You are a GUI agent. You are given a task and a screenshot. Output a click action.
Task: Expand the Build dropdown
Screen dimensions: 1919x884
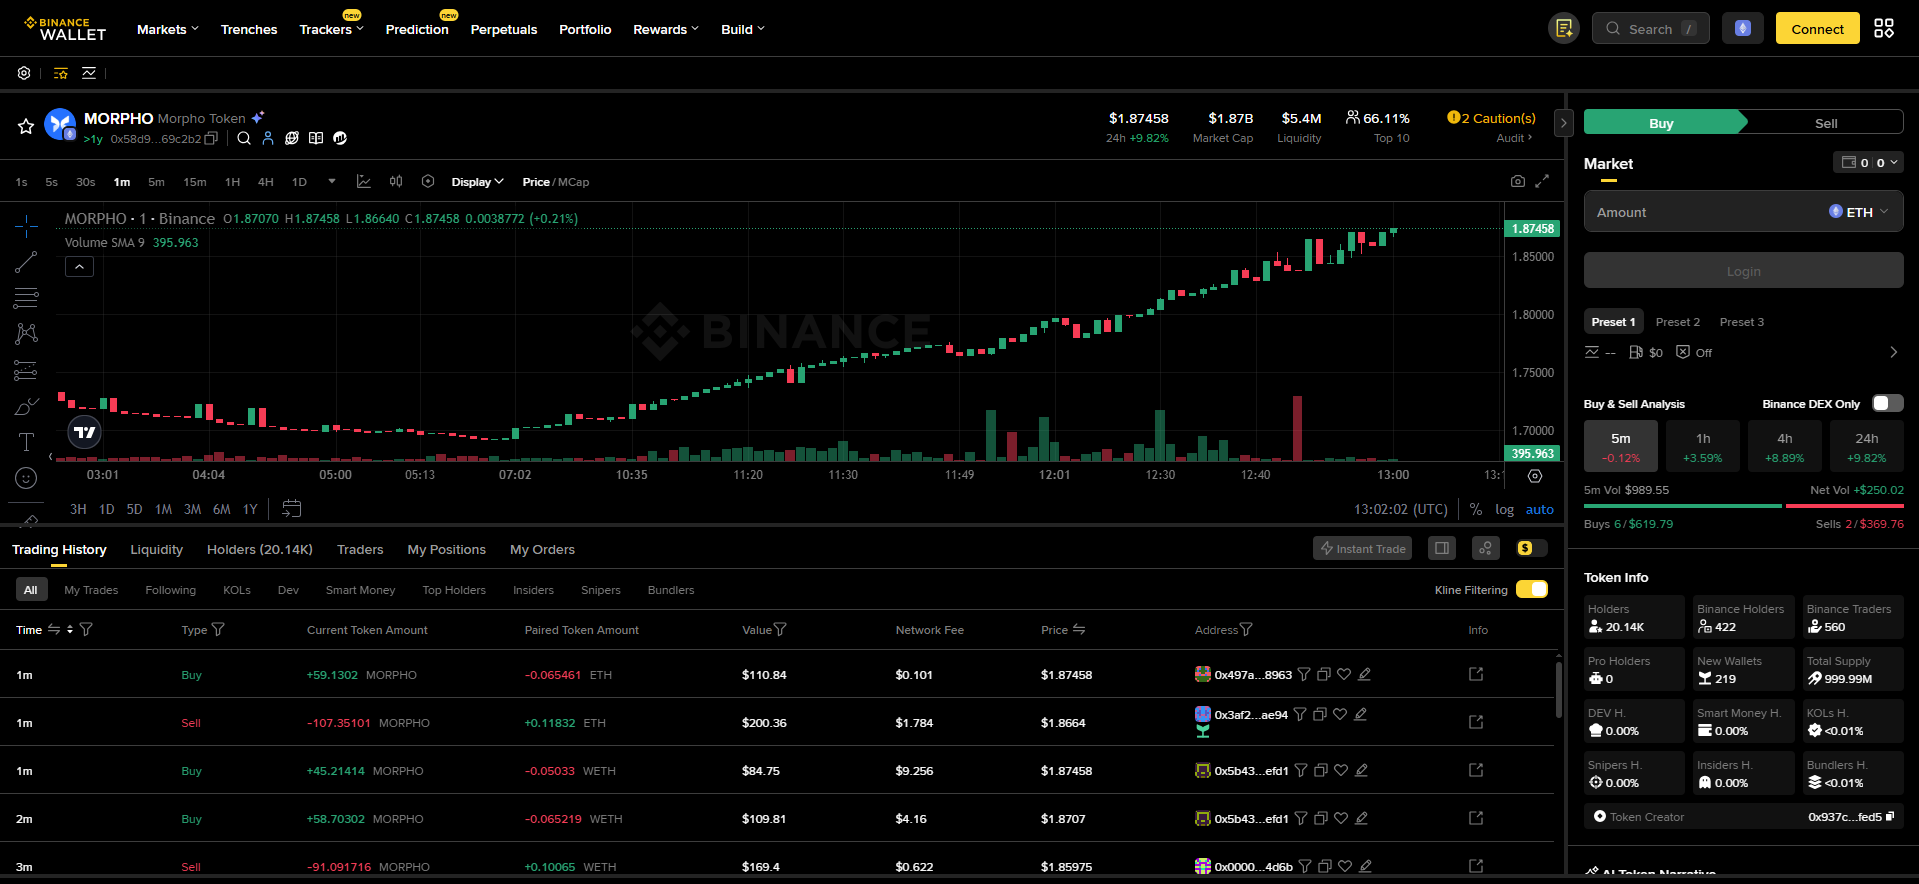[x=743, y=29]
